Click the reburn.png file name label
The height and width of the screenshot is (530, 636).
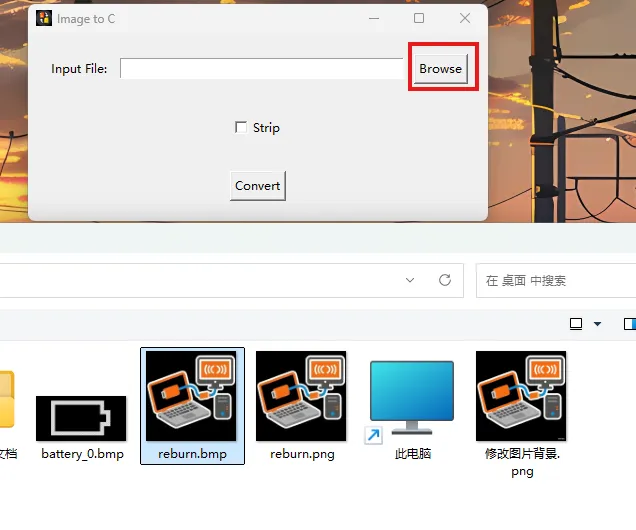[x=302, y=454]
